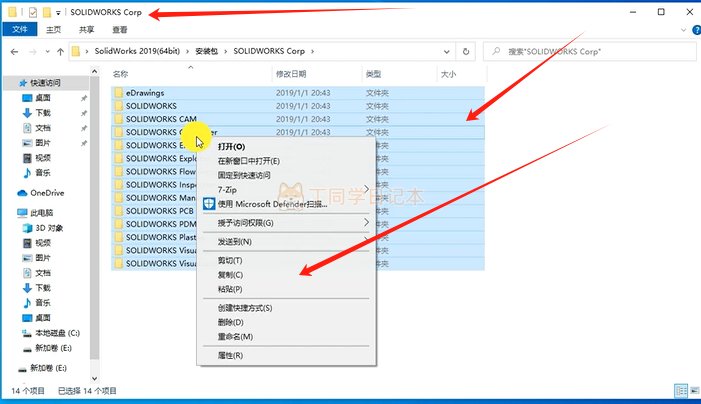Choose Open(O) from context menu

tap(286, 147)
